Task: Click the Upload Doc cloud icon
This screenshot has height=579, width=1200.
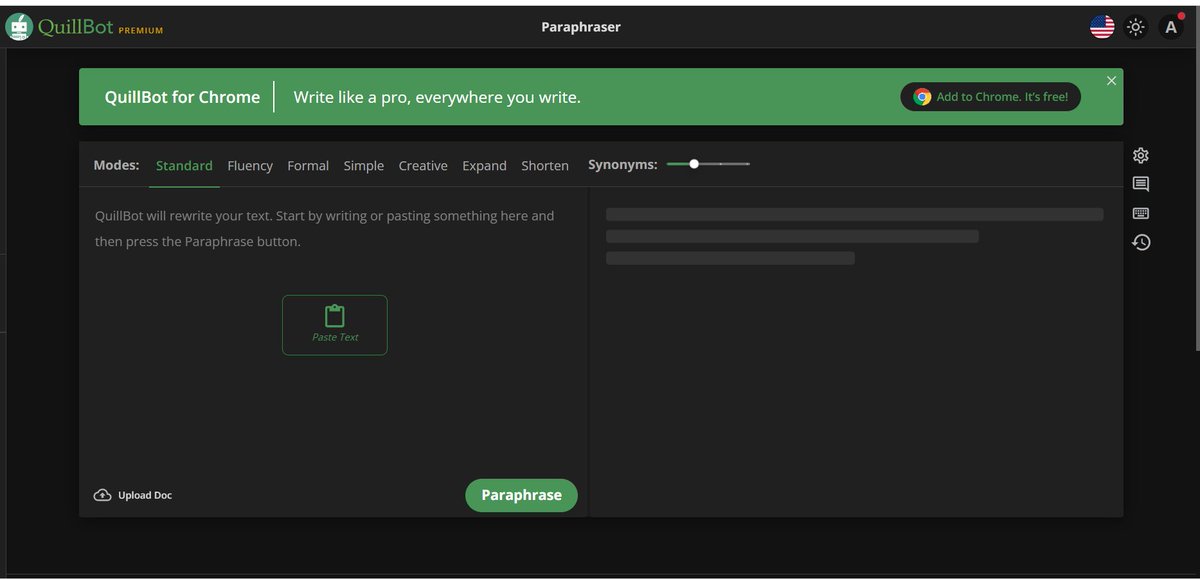Action: (x=102, y=495)
